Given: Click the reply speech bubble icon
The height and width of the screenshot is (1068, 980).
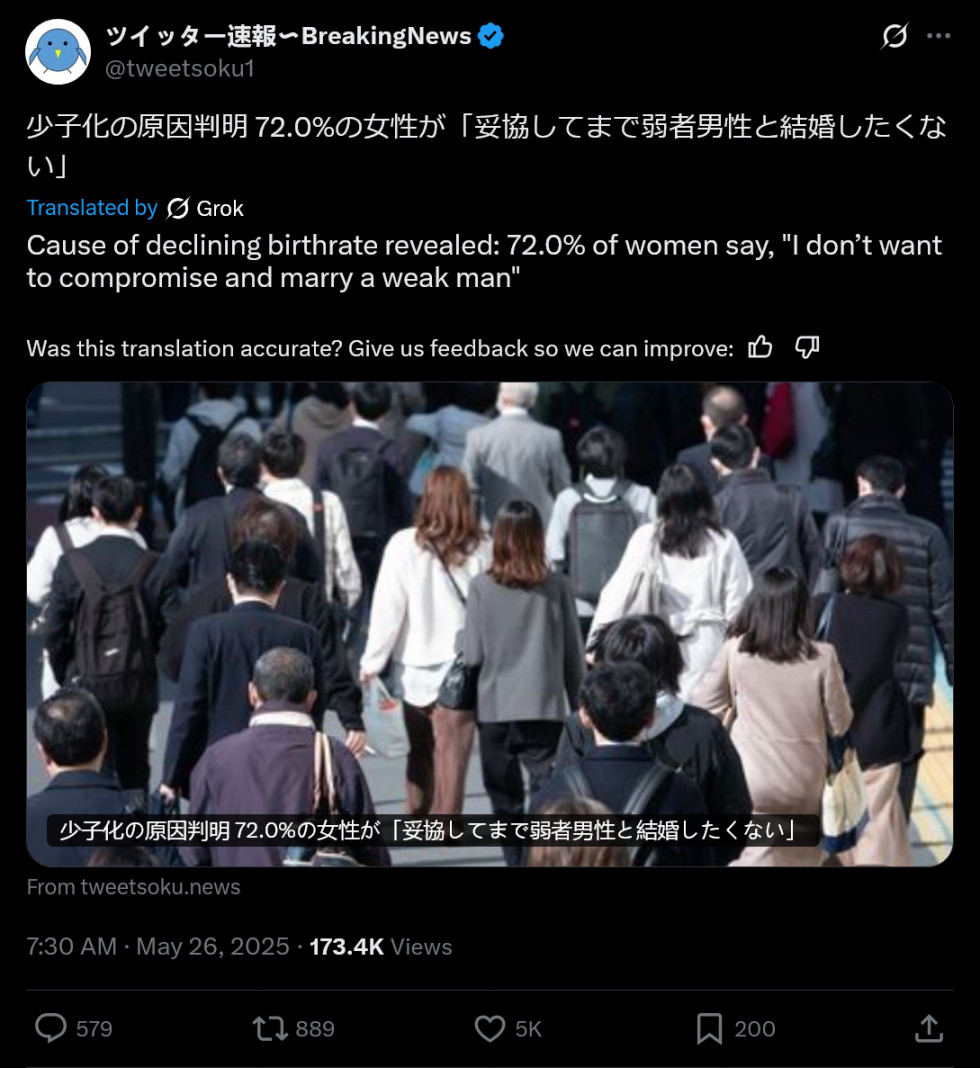Looking at the screenshot, I should (x=51, y=1028).
